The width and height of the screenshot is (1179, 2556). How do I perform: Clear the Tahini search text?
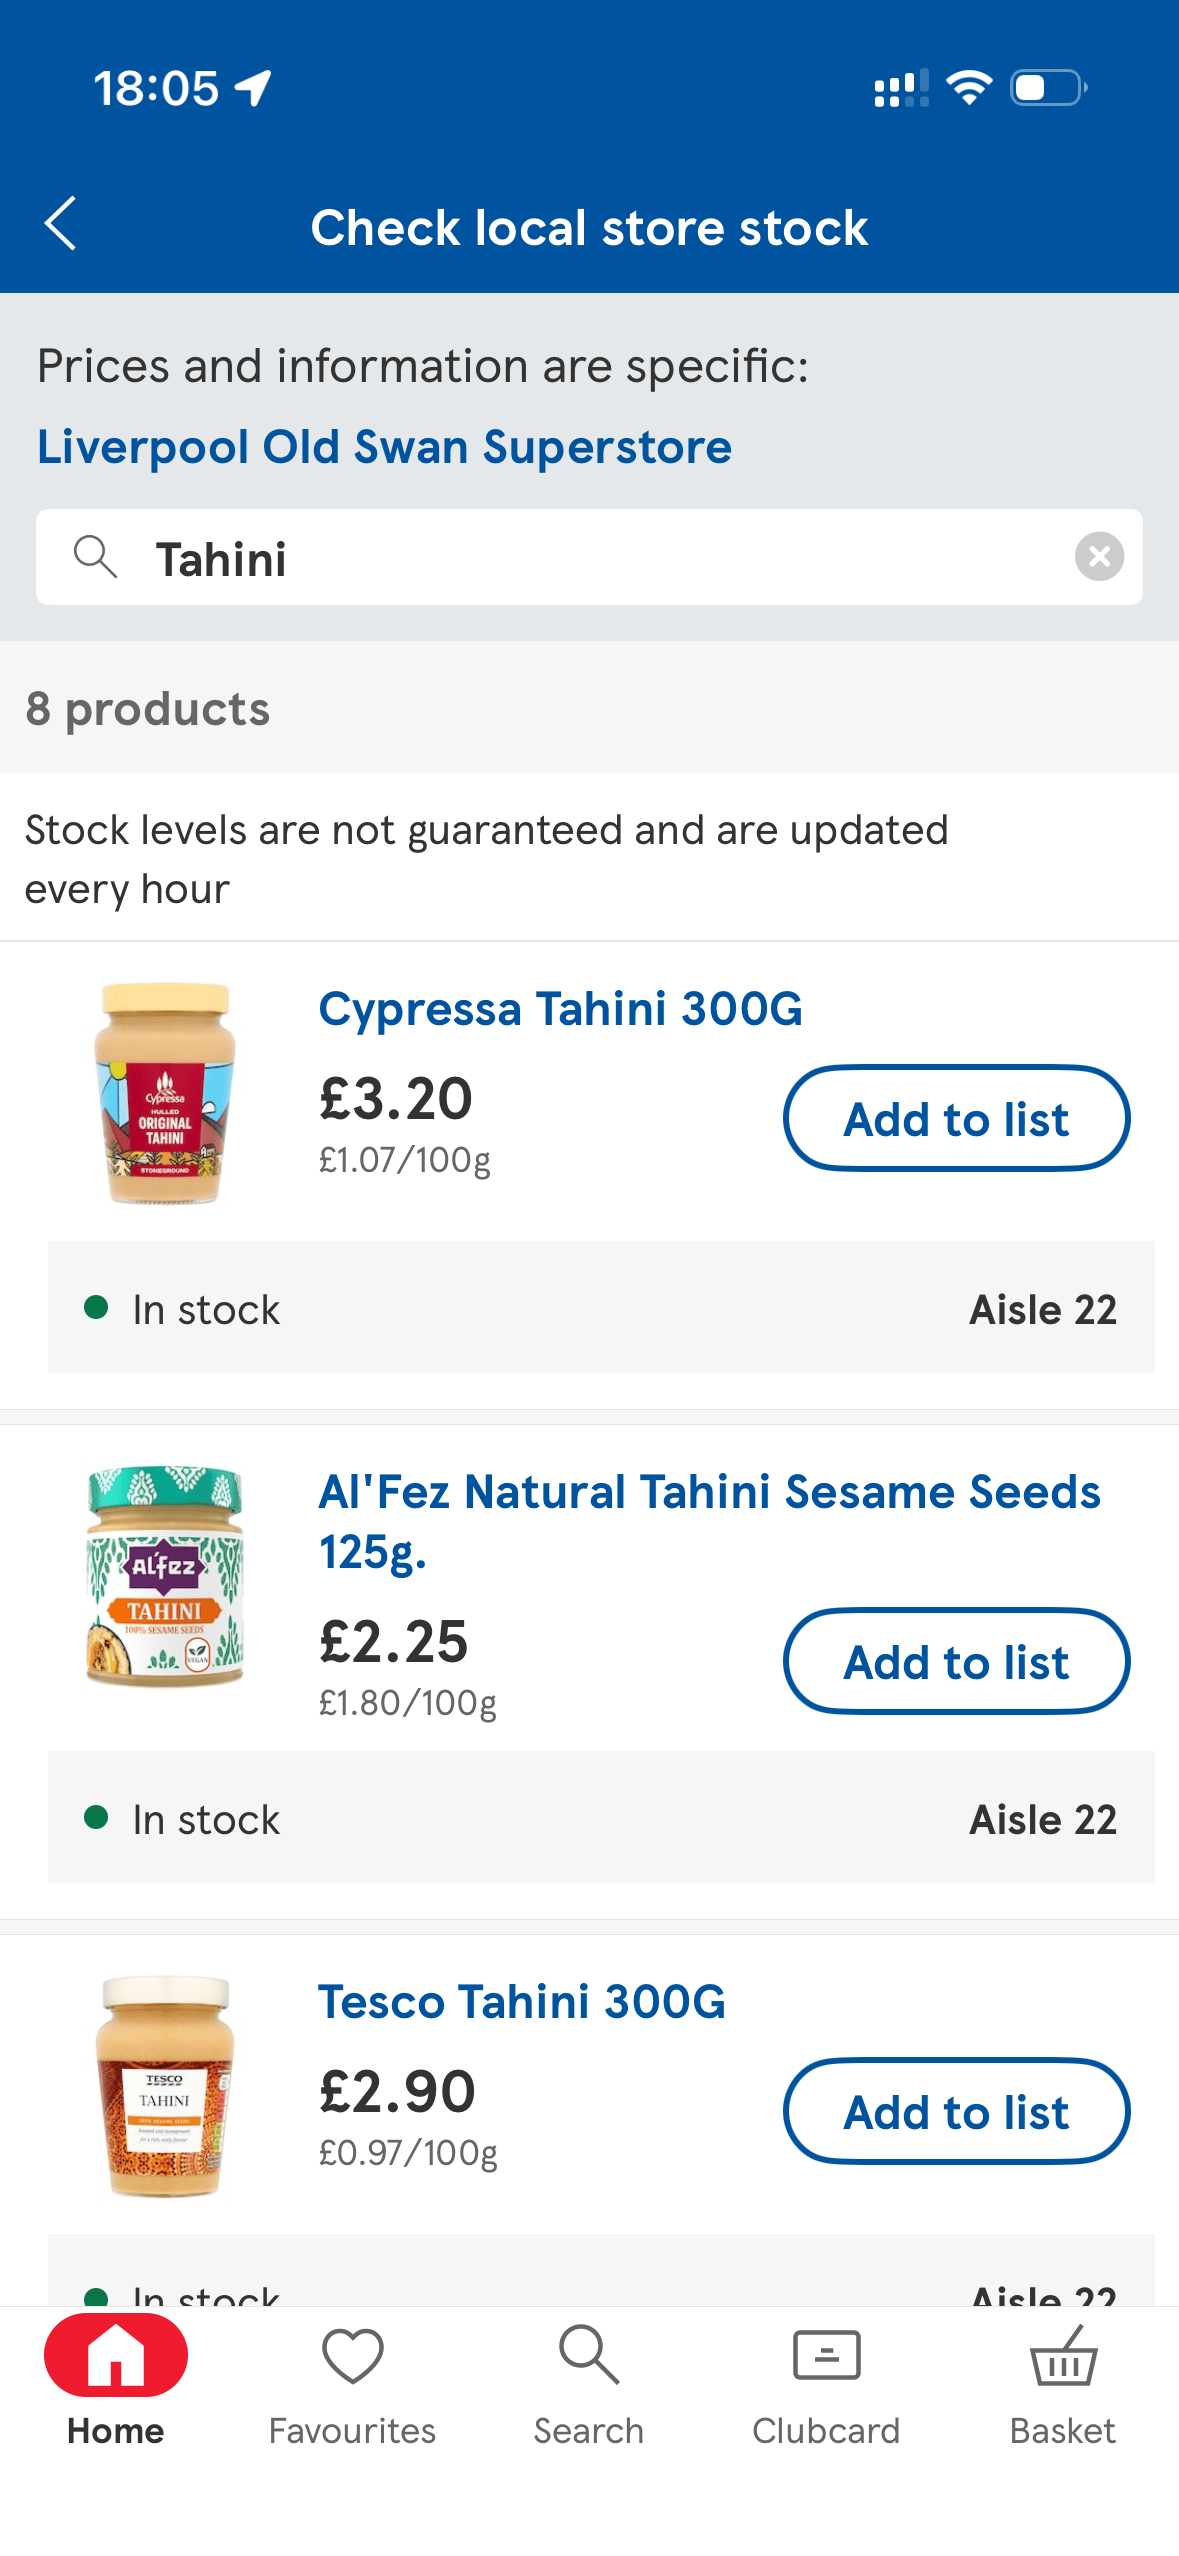[x=1098, y=557]
